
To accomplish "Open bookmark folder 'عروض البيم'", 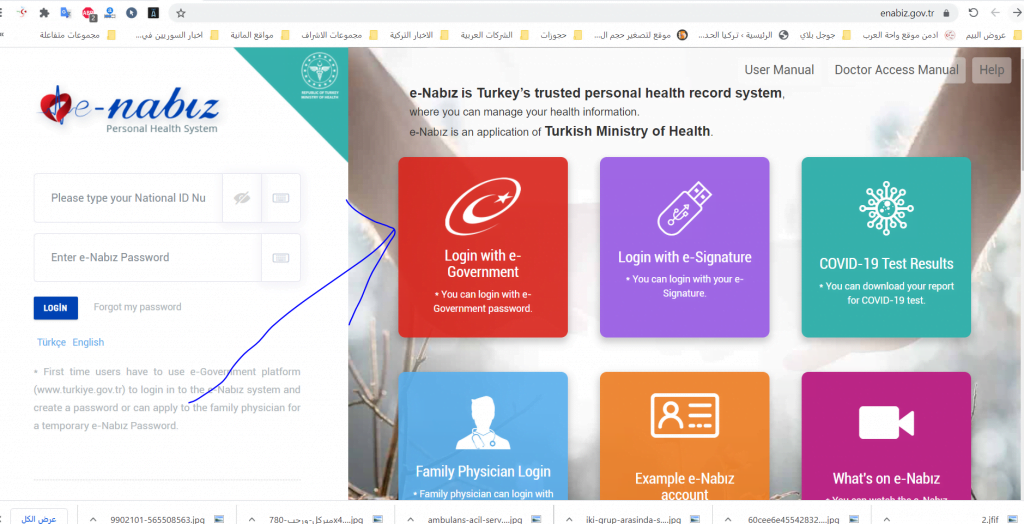I will 993,35.
